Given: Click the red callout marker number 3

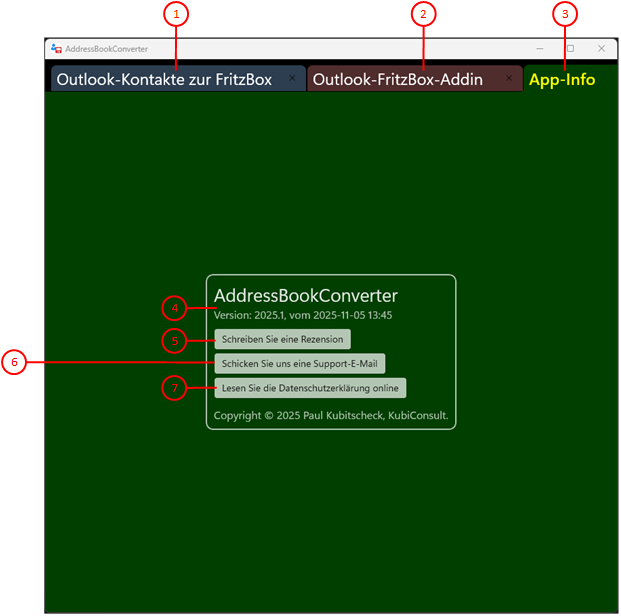Looking at the screenshot, I should tap(566, 14).
